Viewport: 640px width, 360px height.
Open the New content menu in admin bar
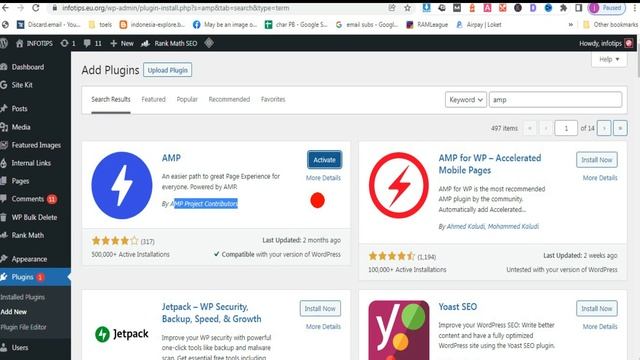[x=122, y=43]
